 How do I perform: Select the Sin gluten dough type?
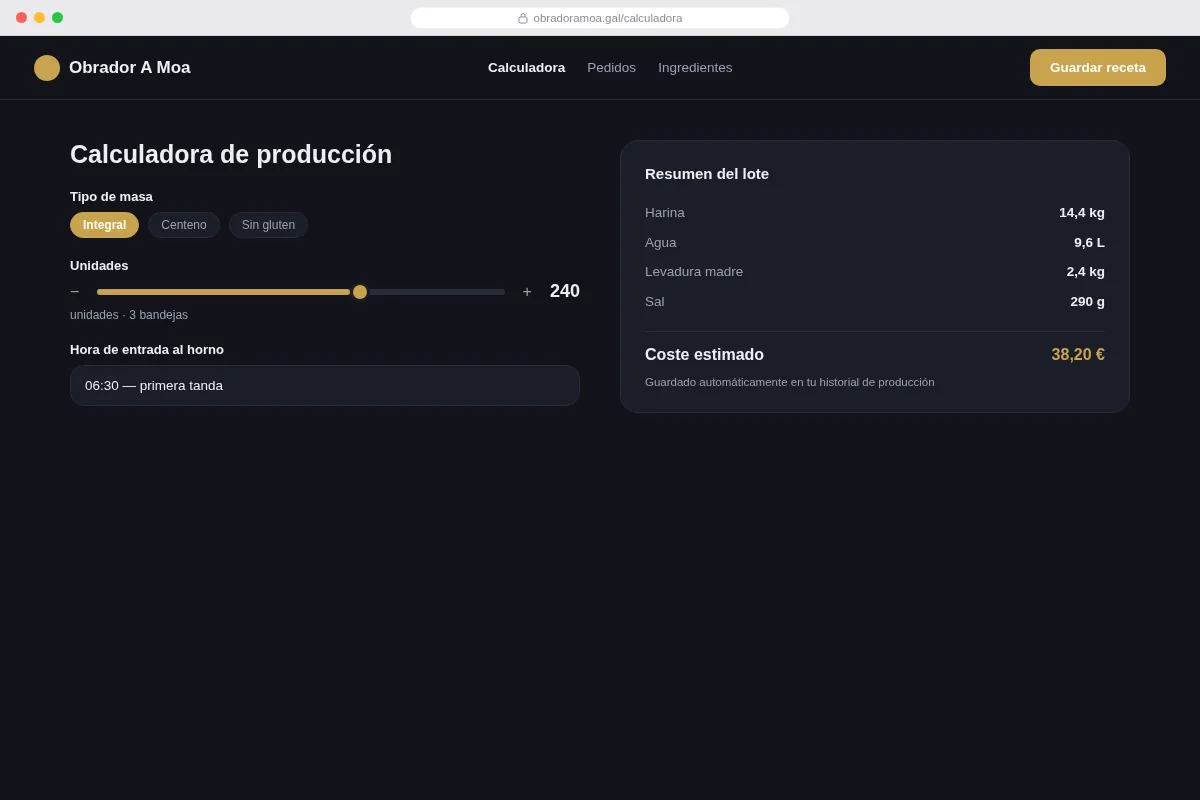[268, 225]
